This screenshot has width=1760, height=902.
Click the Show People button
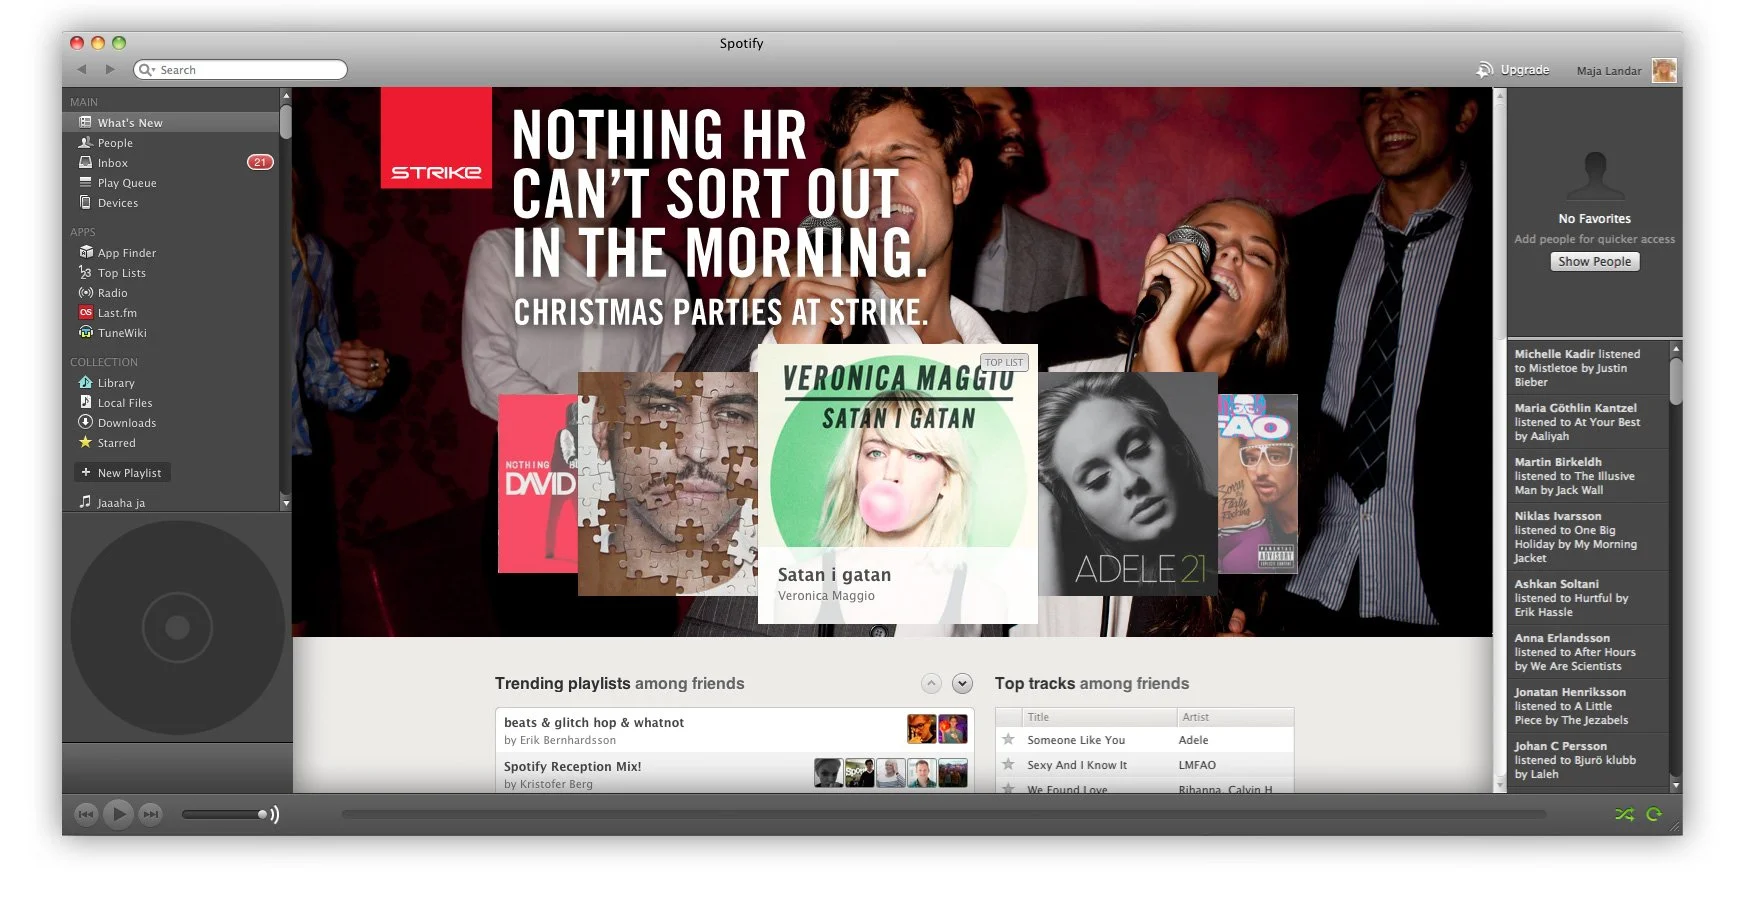click(x=1594, y=261)
